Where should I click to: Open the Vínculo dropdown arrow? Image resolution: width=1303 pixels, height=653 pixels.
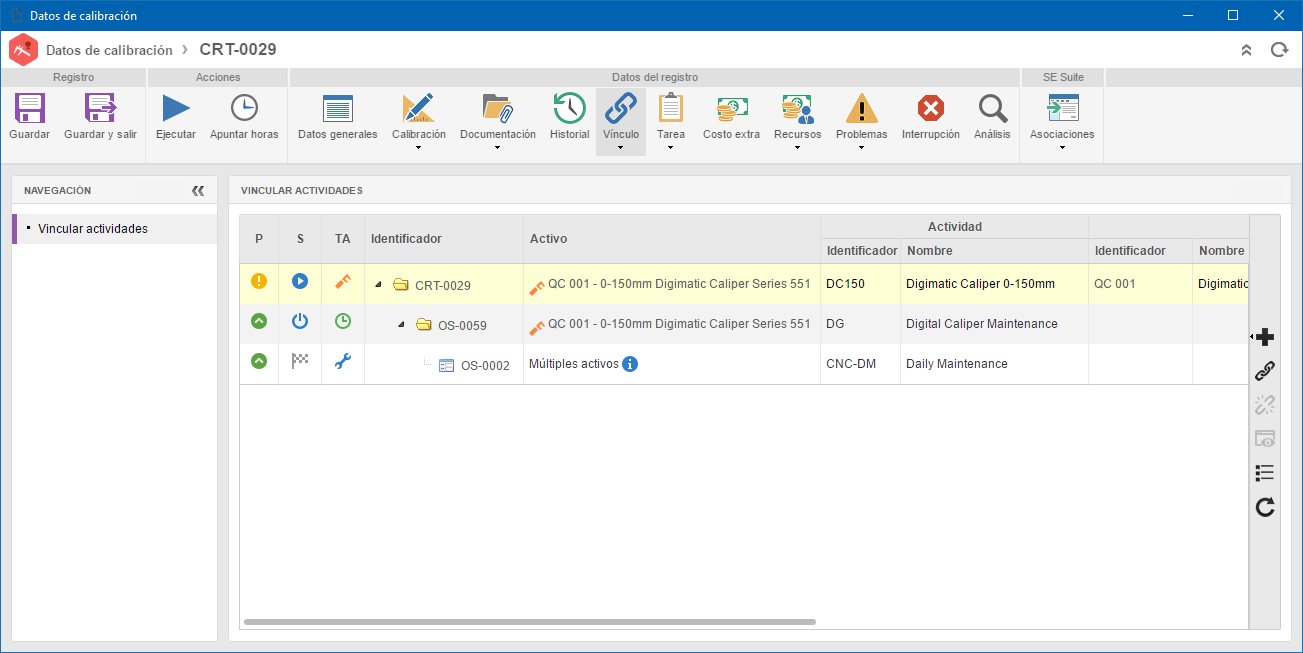(x=621, y=148)
